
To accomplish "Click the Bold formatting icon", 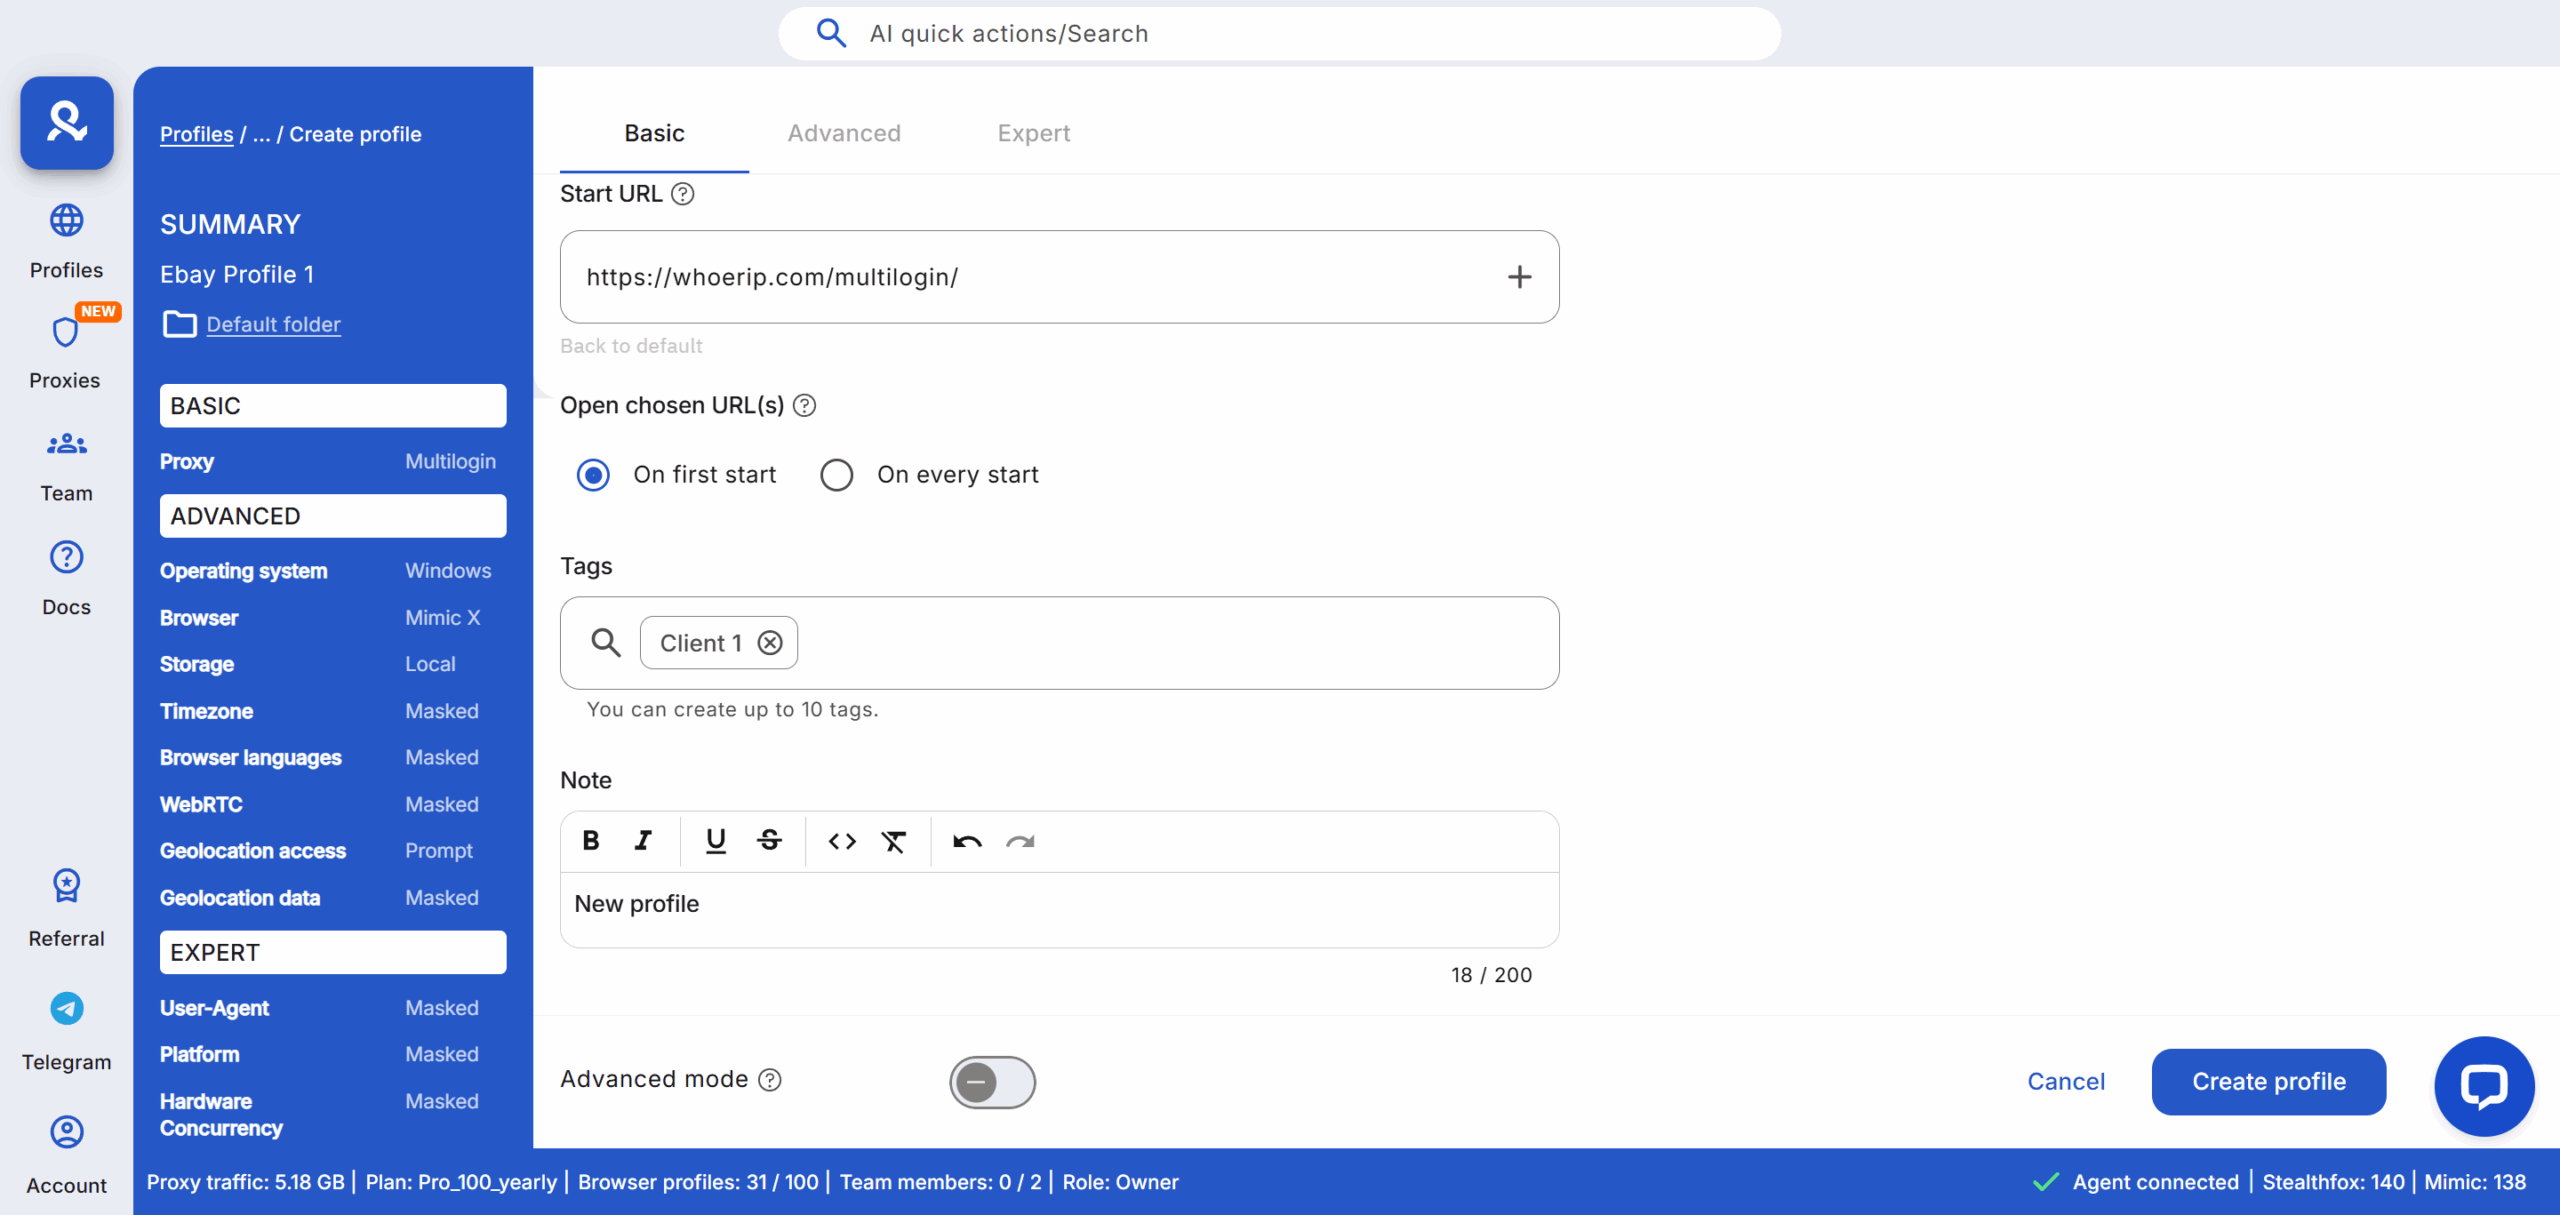I will coord(591,841).
